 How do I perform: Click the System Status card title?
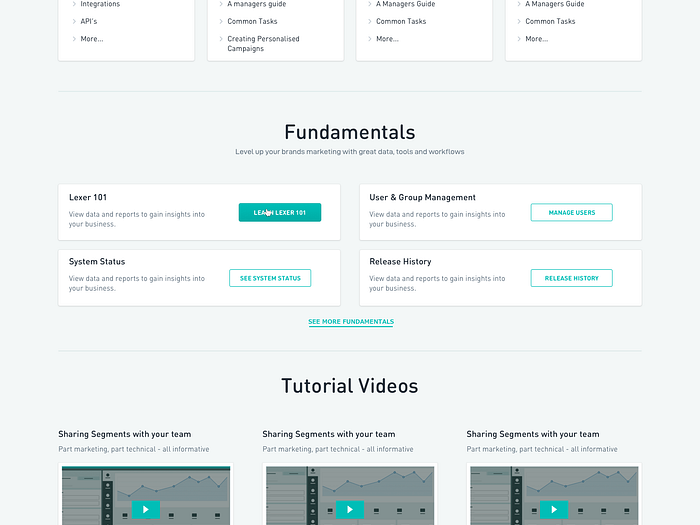pos(97,262)
